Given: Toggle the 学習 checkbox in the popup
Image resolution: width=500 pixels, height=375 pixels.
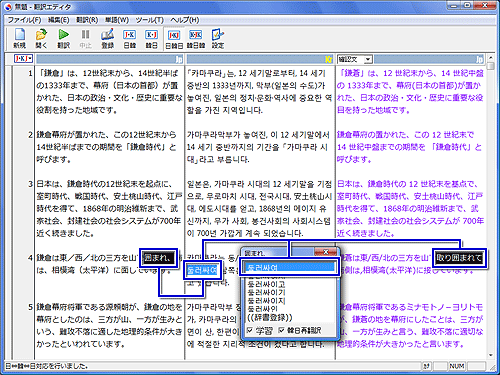Looking at the screenshot, I should click(250, 330).
